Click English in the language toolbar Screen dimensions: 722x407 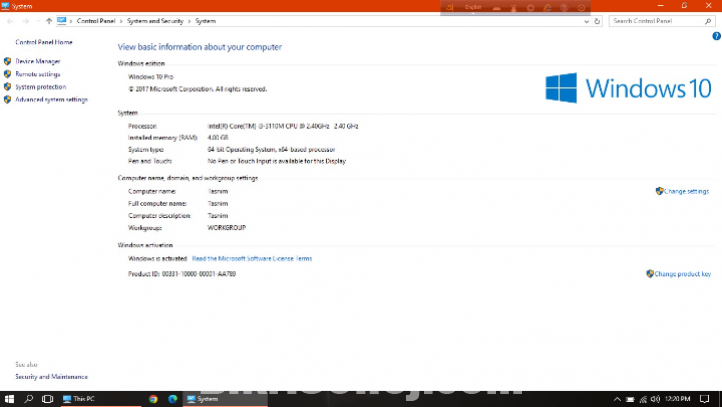point(473,7)
